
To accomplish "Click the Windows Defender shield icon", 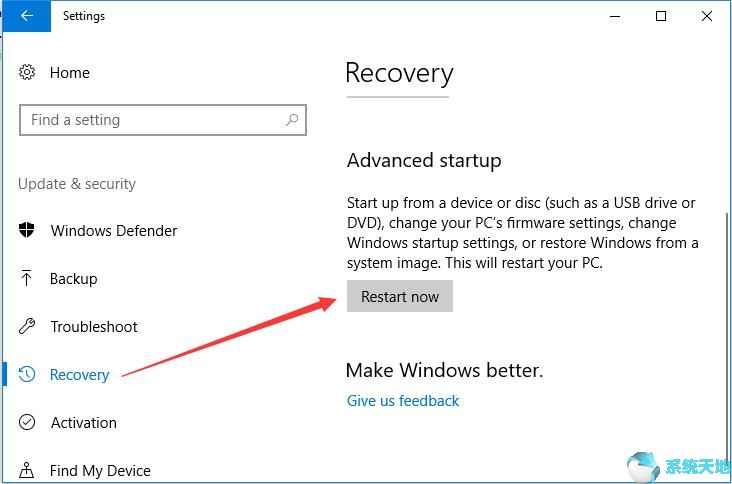I will tap(28, 230).
